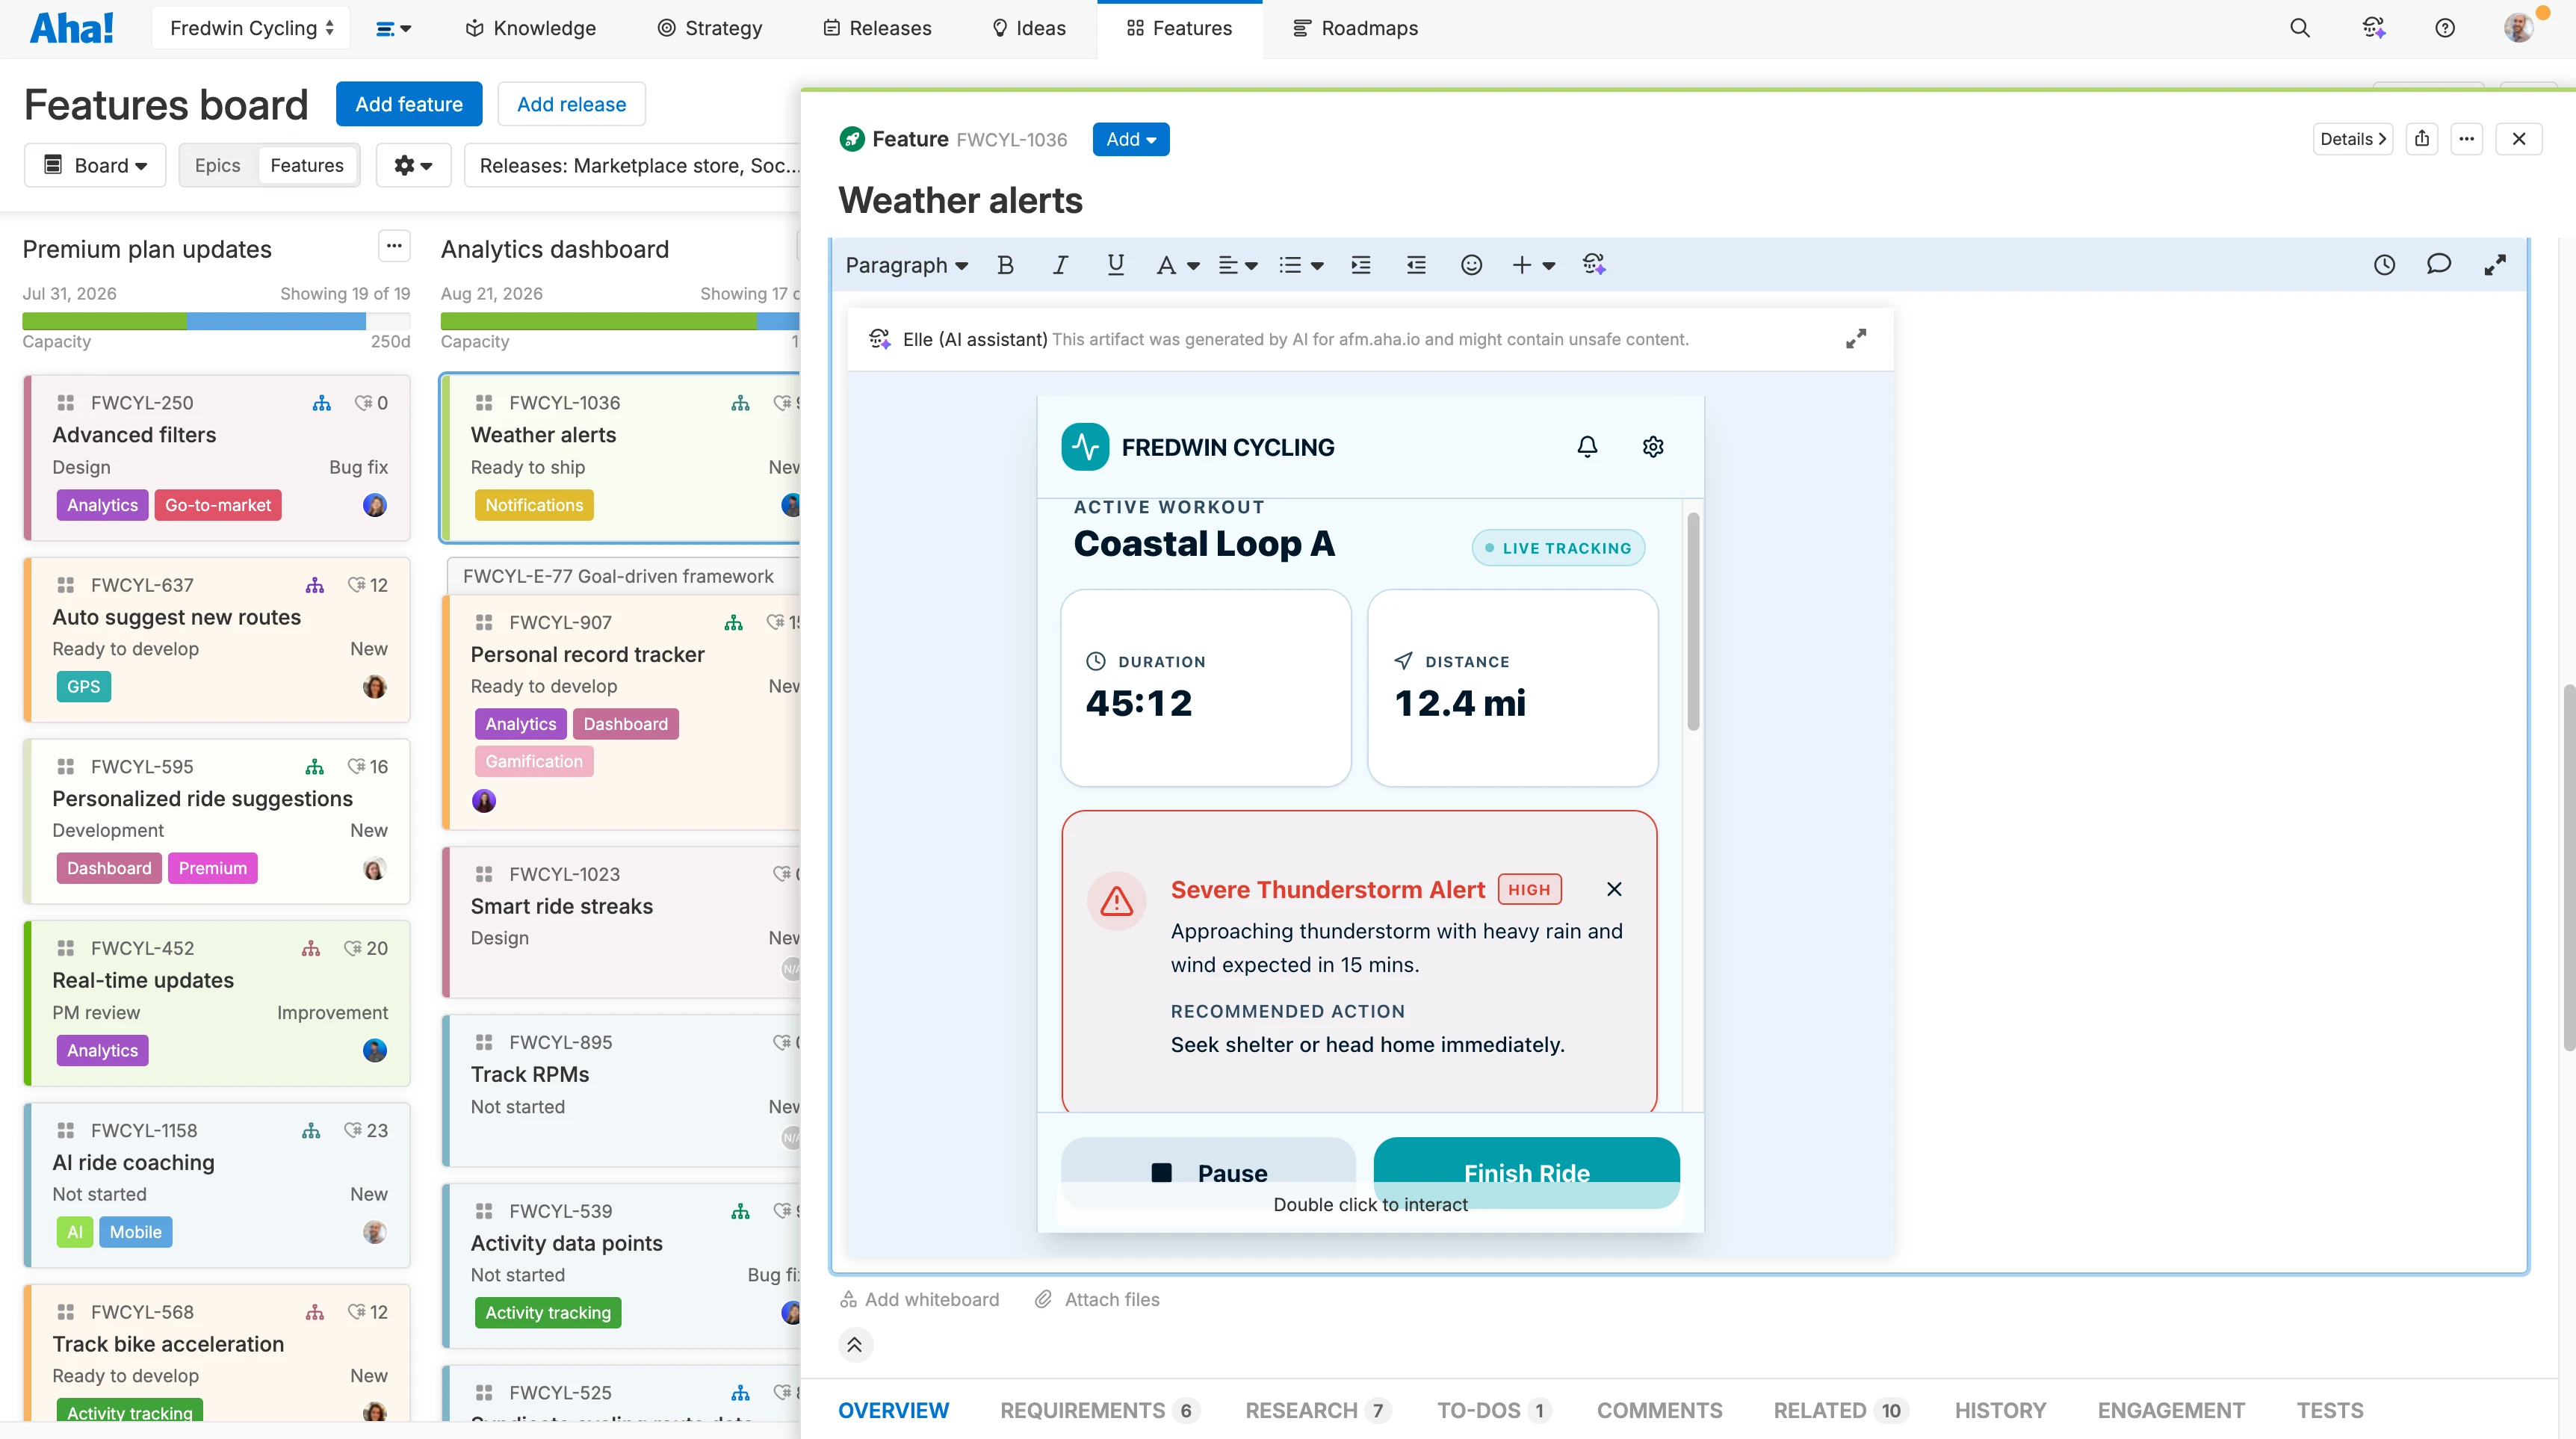Go to the Strategy menu
The width and height of the screenshot is (2576, 1439).
click(709, 28)
